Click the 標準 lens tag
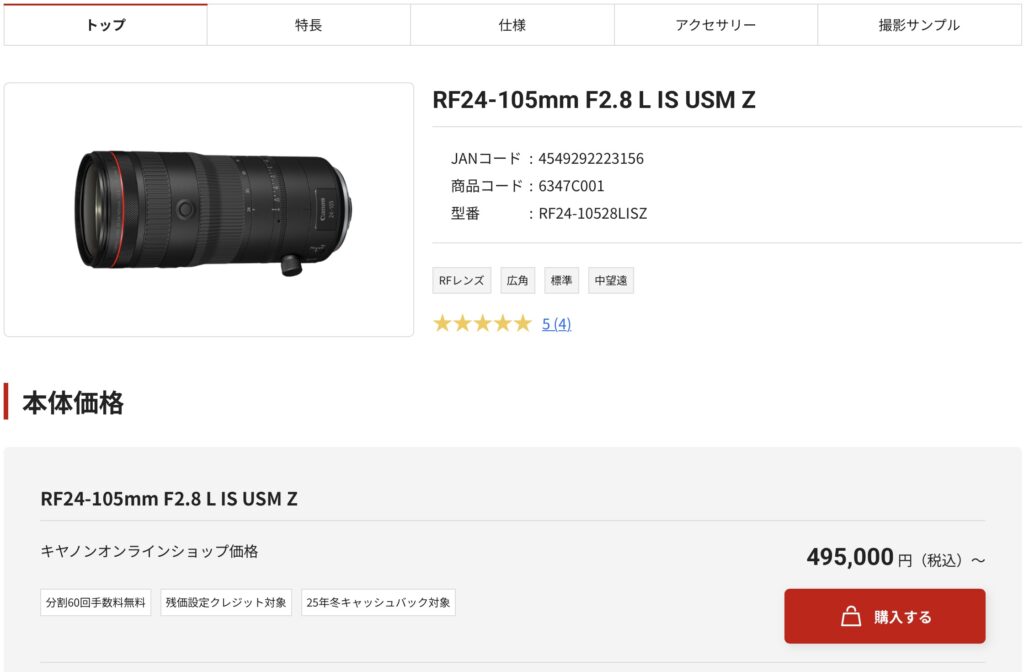Viewport: 1024px width, 672px height. coord(561,280)
